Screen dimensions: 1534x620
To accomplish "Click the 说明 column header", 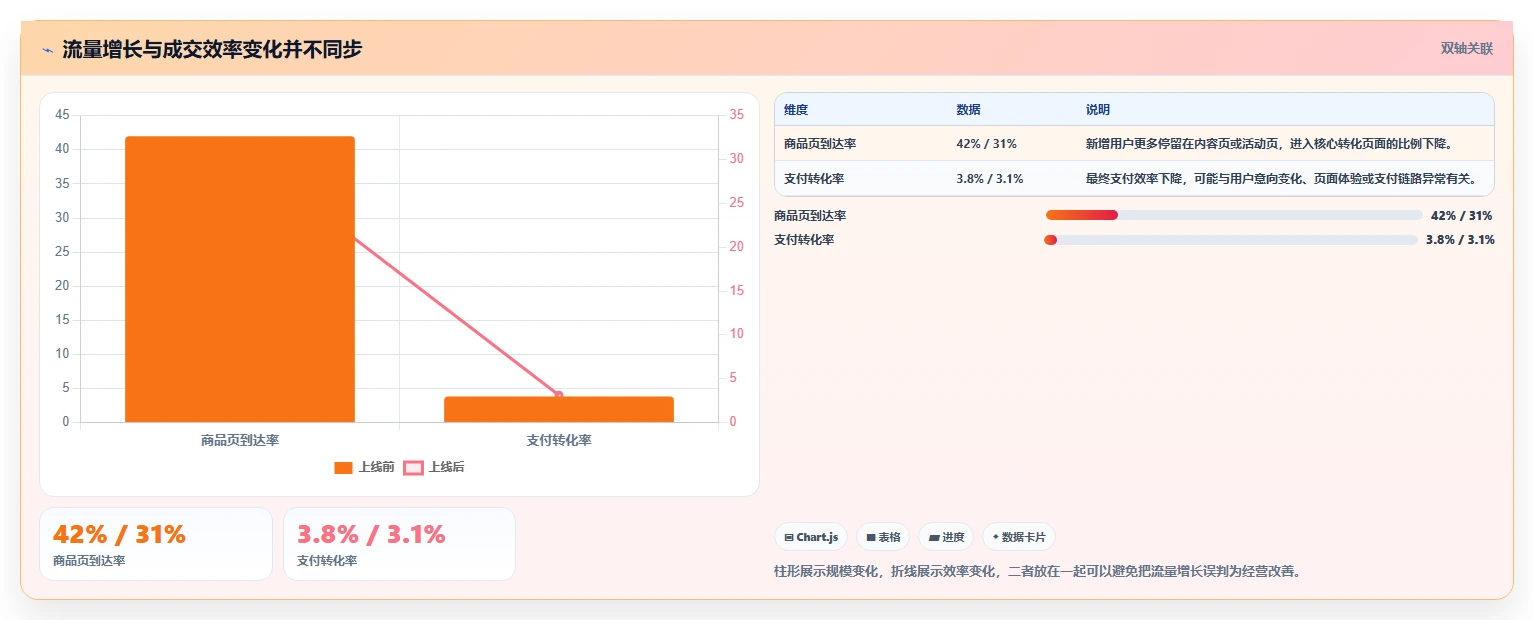I will point(1098,110).
